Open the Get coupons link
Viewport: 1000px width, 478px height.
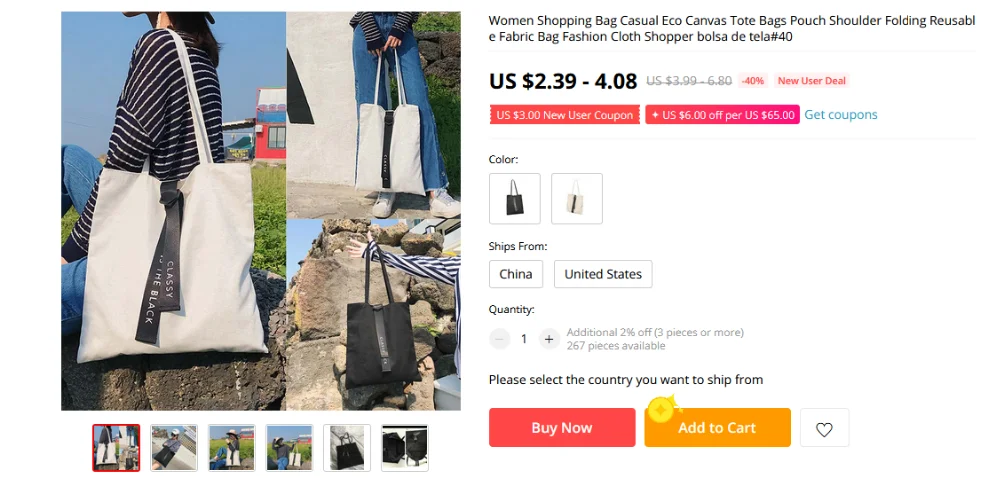pos(841,115)
